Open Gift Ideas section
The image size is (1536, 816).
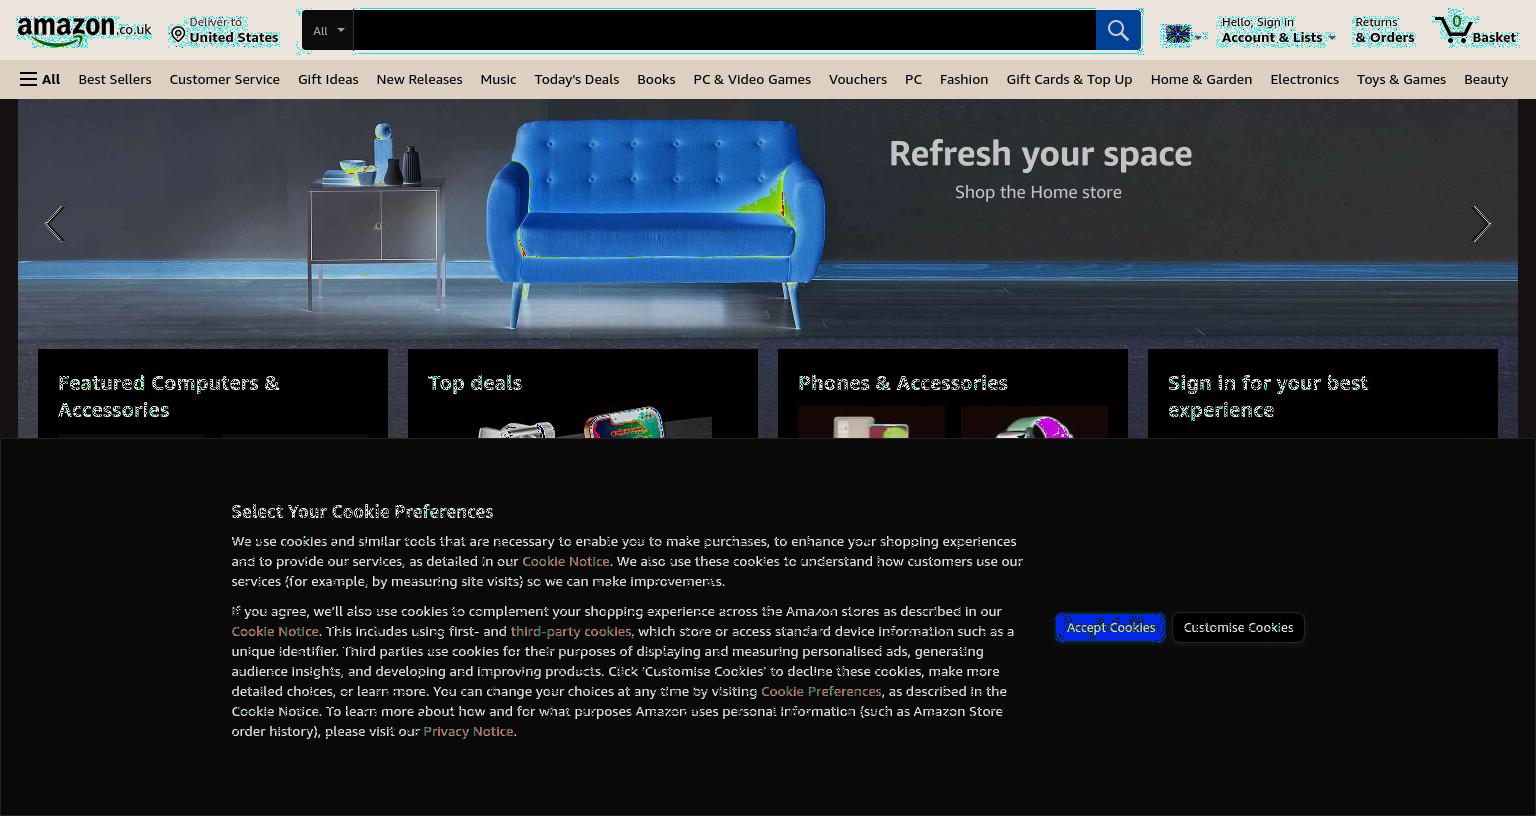point(328,79)
